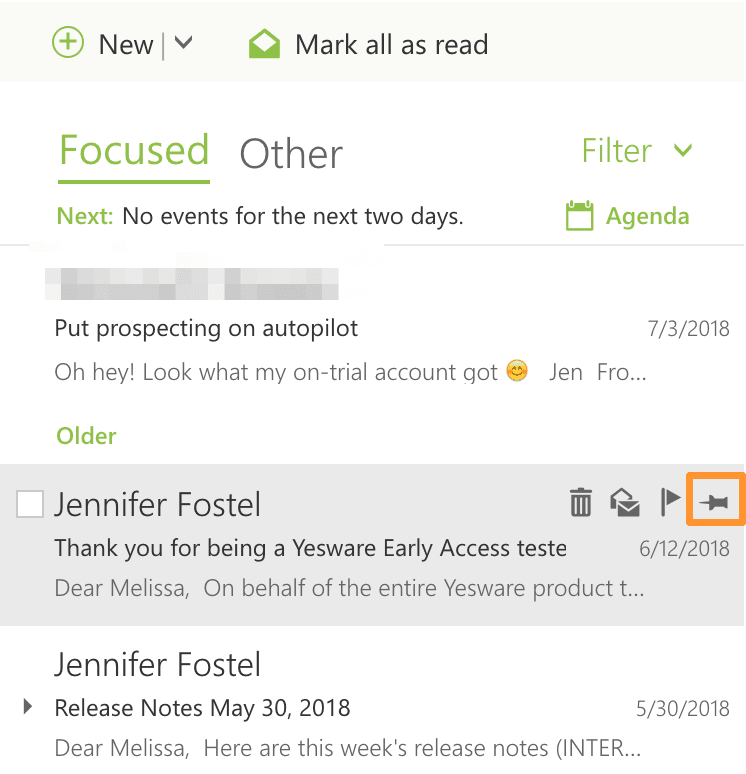Click the Agenda calendar icon
Screen dimensions: 746x774
tap(579, 216)
